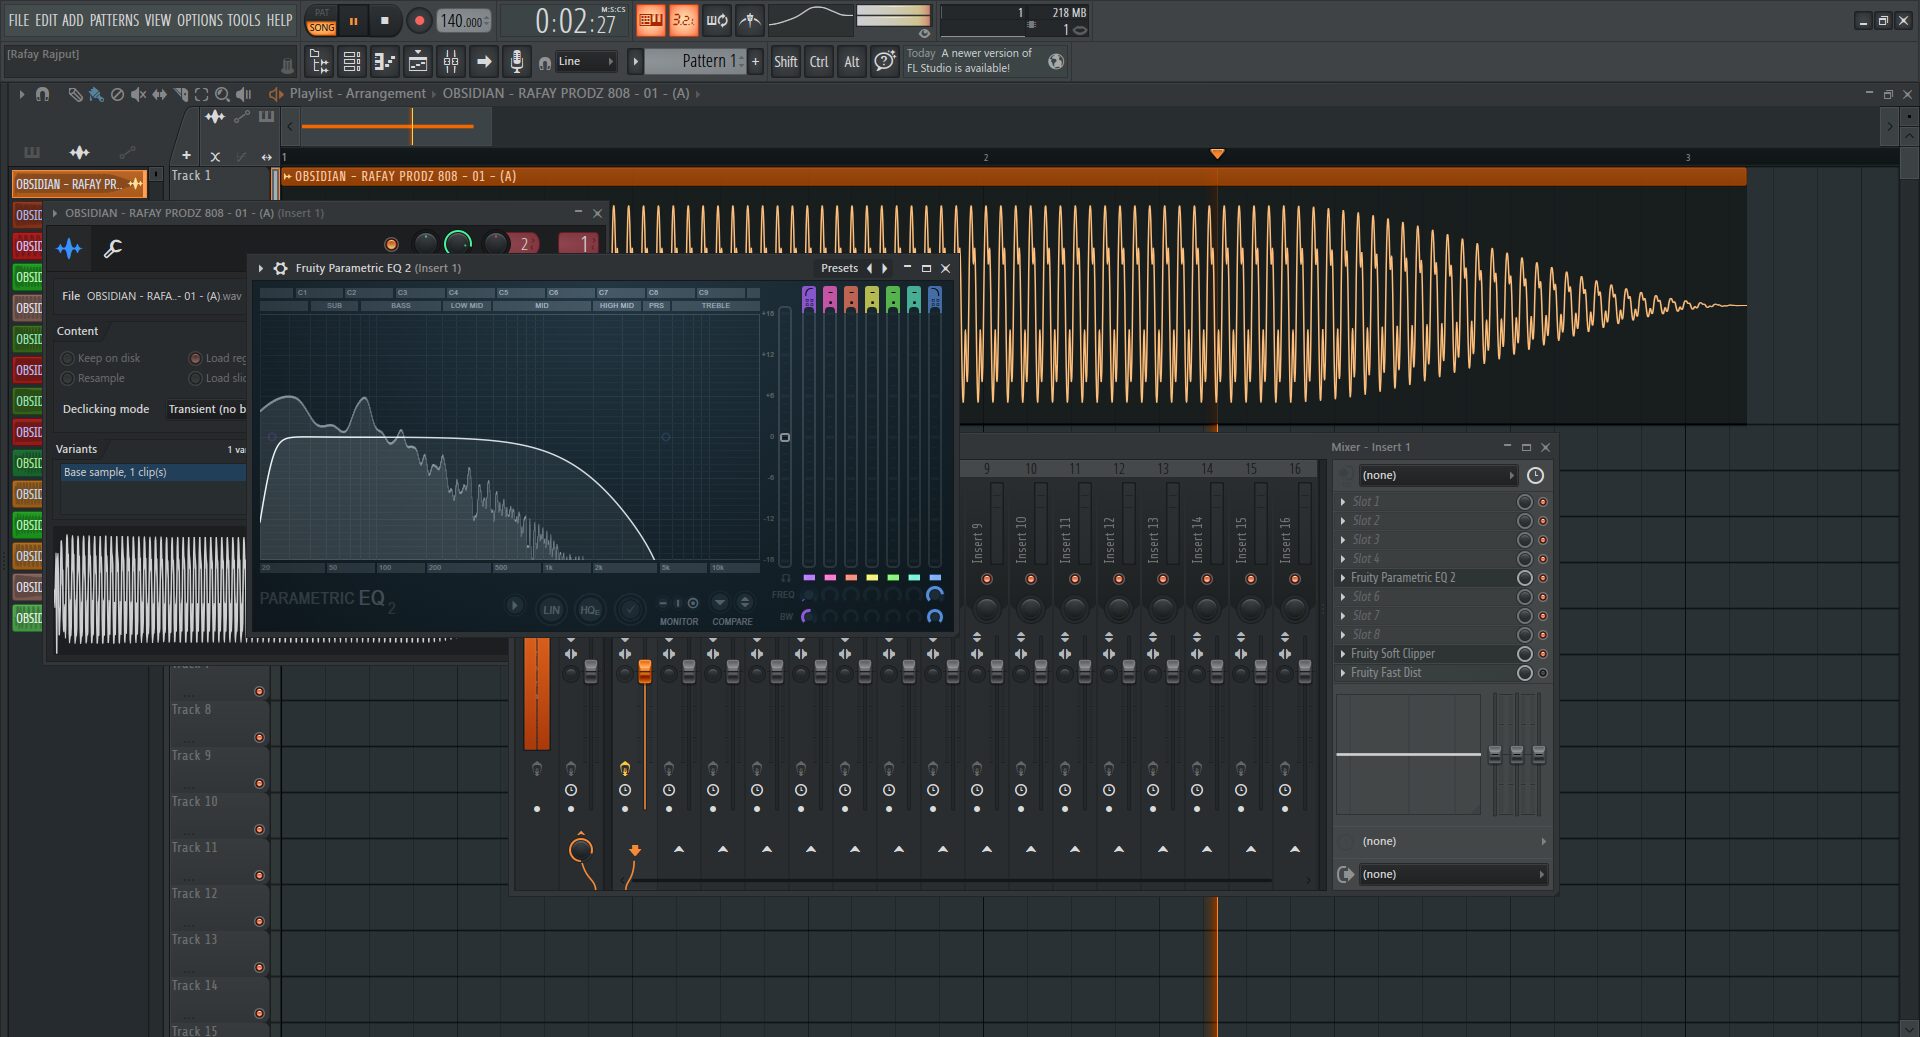
Task: Open the wrench settings tab in sampler
Action: (113, 248)
